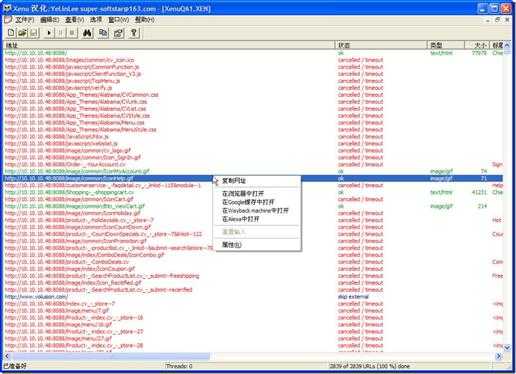Click the Stop square toolbar icon
Viewport: 516px width, 374px height.
coord(72,33)
